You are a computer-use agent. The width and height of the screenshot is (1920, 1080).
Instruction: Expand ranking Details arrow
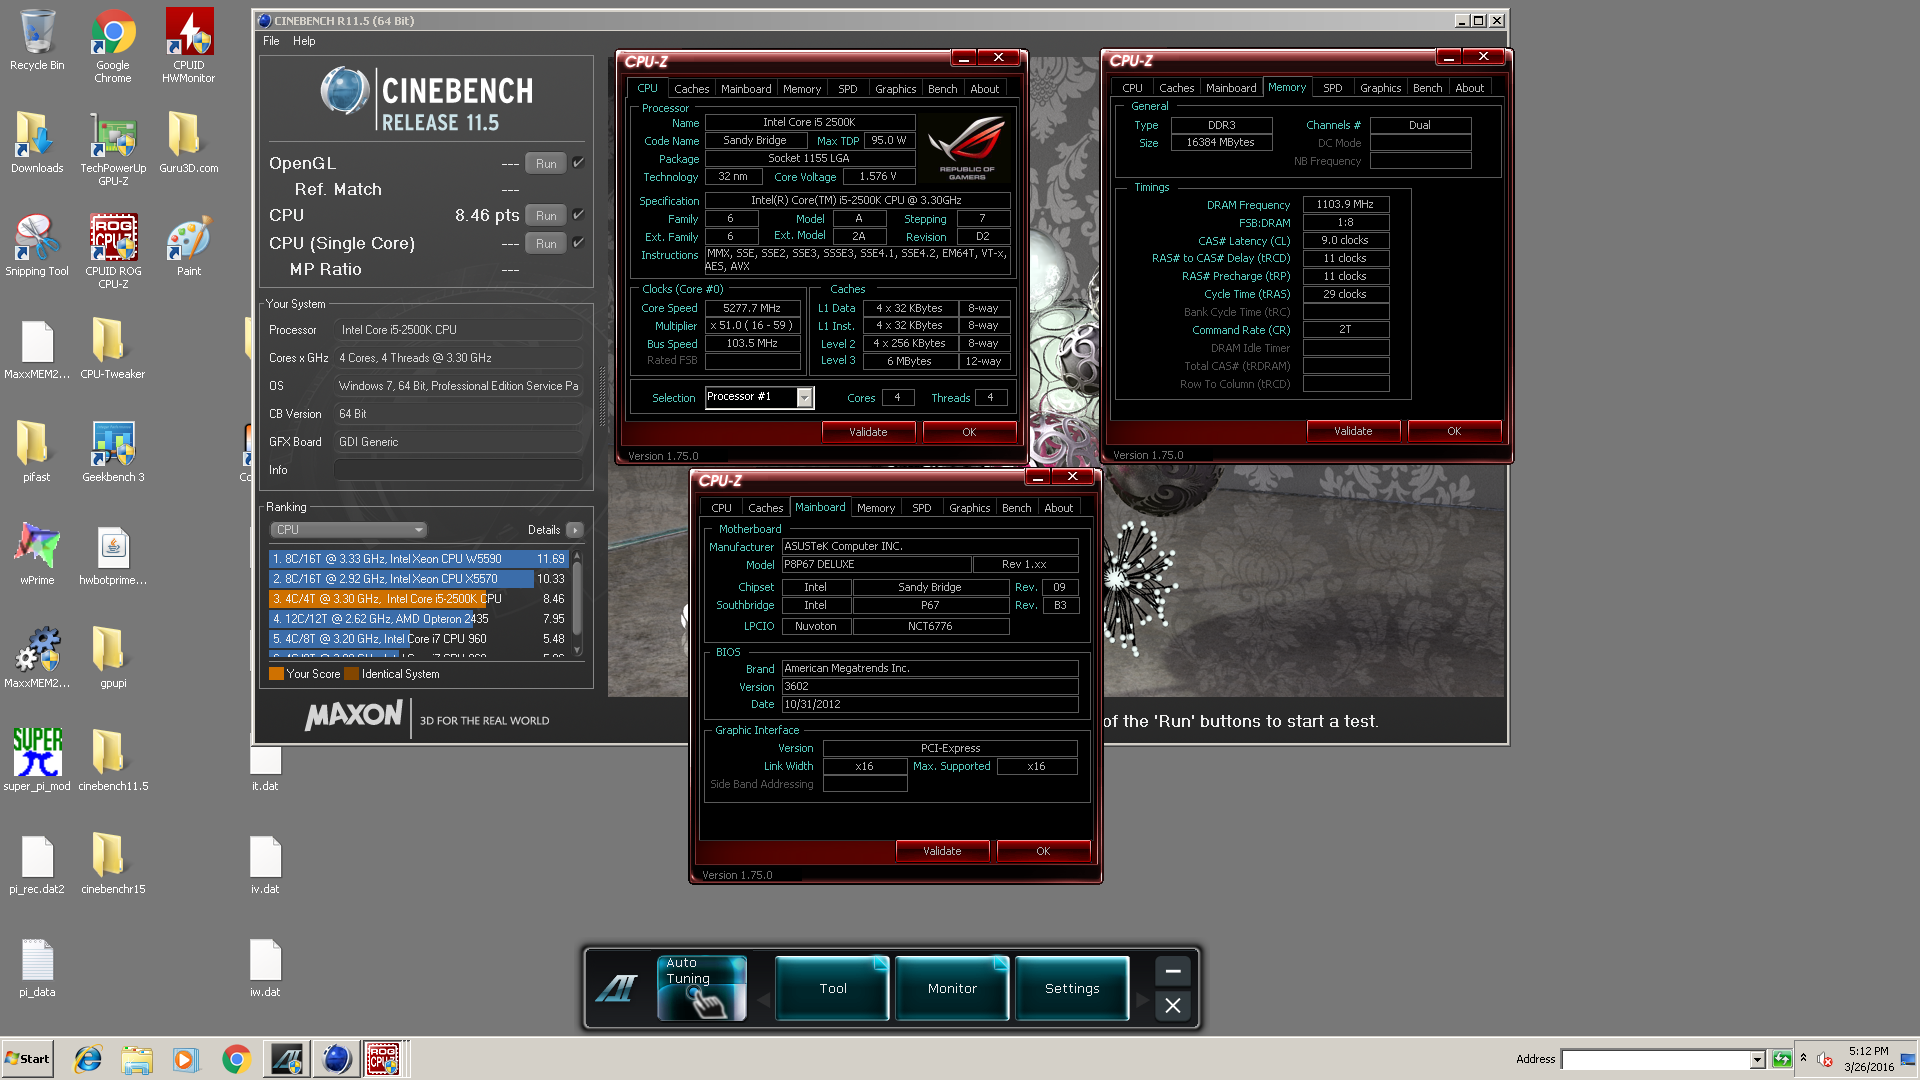pos(575,530)
